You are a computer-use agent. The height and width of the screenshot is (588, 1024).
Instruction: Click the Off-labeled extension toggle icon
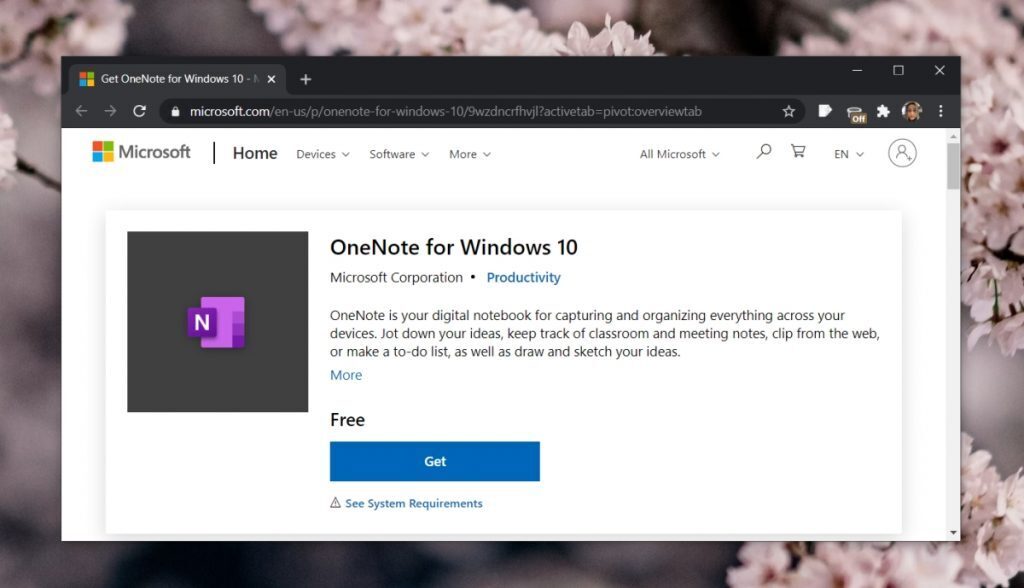point(855,111)
